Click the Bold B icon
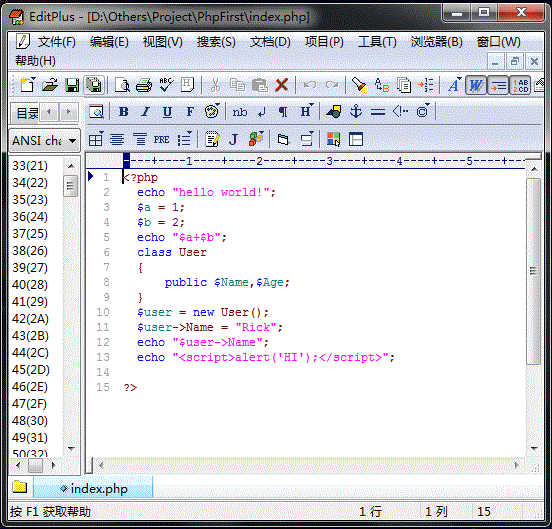This screenshot has width=552, height=529. pos(124,112)
